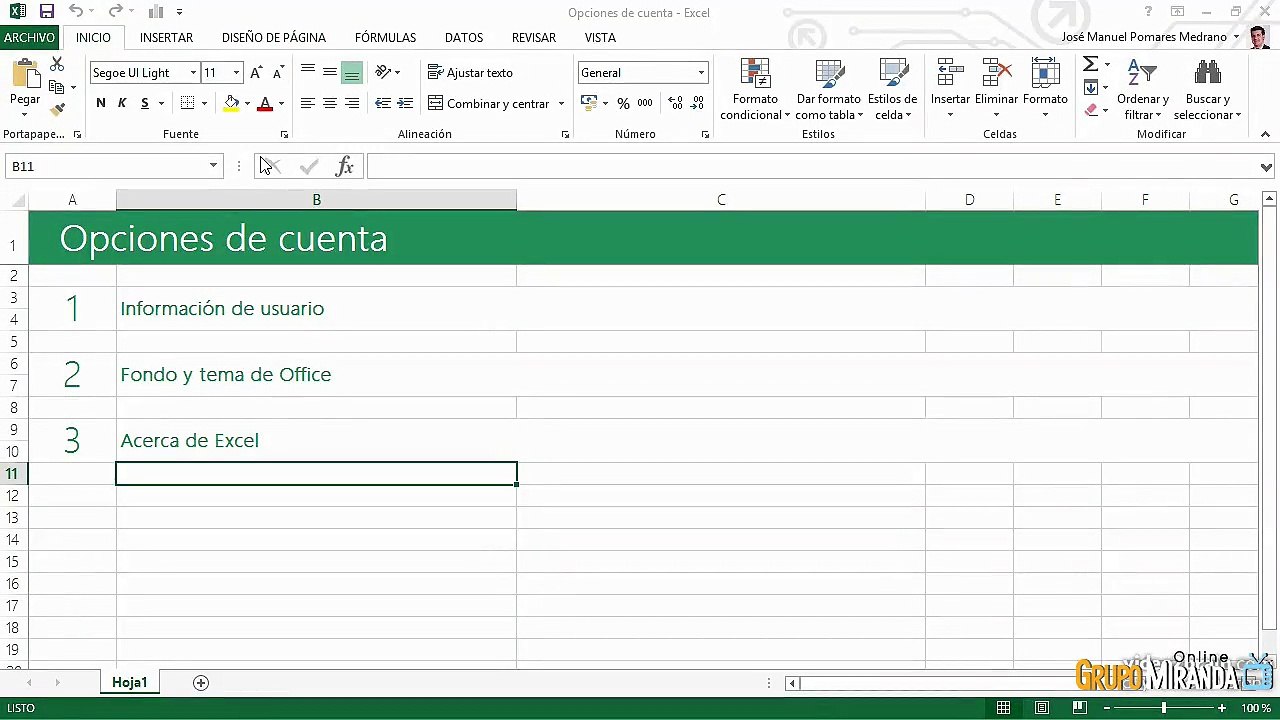1280x720 pixels.
Task: Open the Fill down tool in Modificar
Action: [x=1091, y=88]
